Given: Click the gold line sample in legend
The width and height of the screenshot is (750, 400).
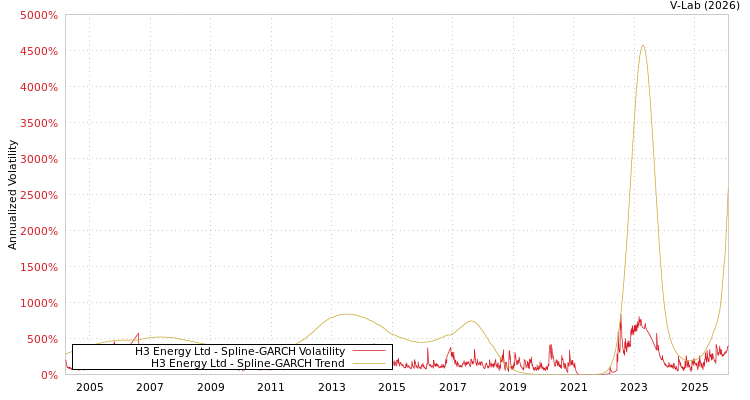Looking at the screenshot, I should click(x=368, y=364).
